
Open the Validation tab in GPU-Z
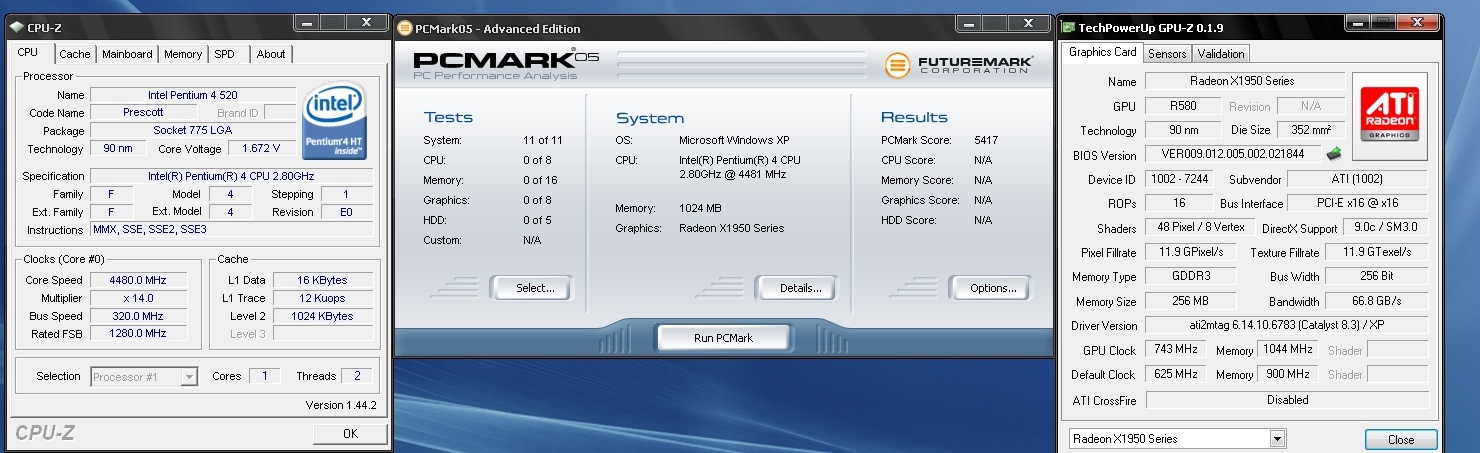coord(1221,54)
